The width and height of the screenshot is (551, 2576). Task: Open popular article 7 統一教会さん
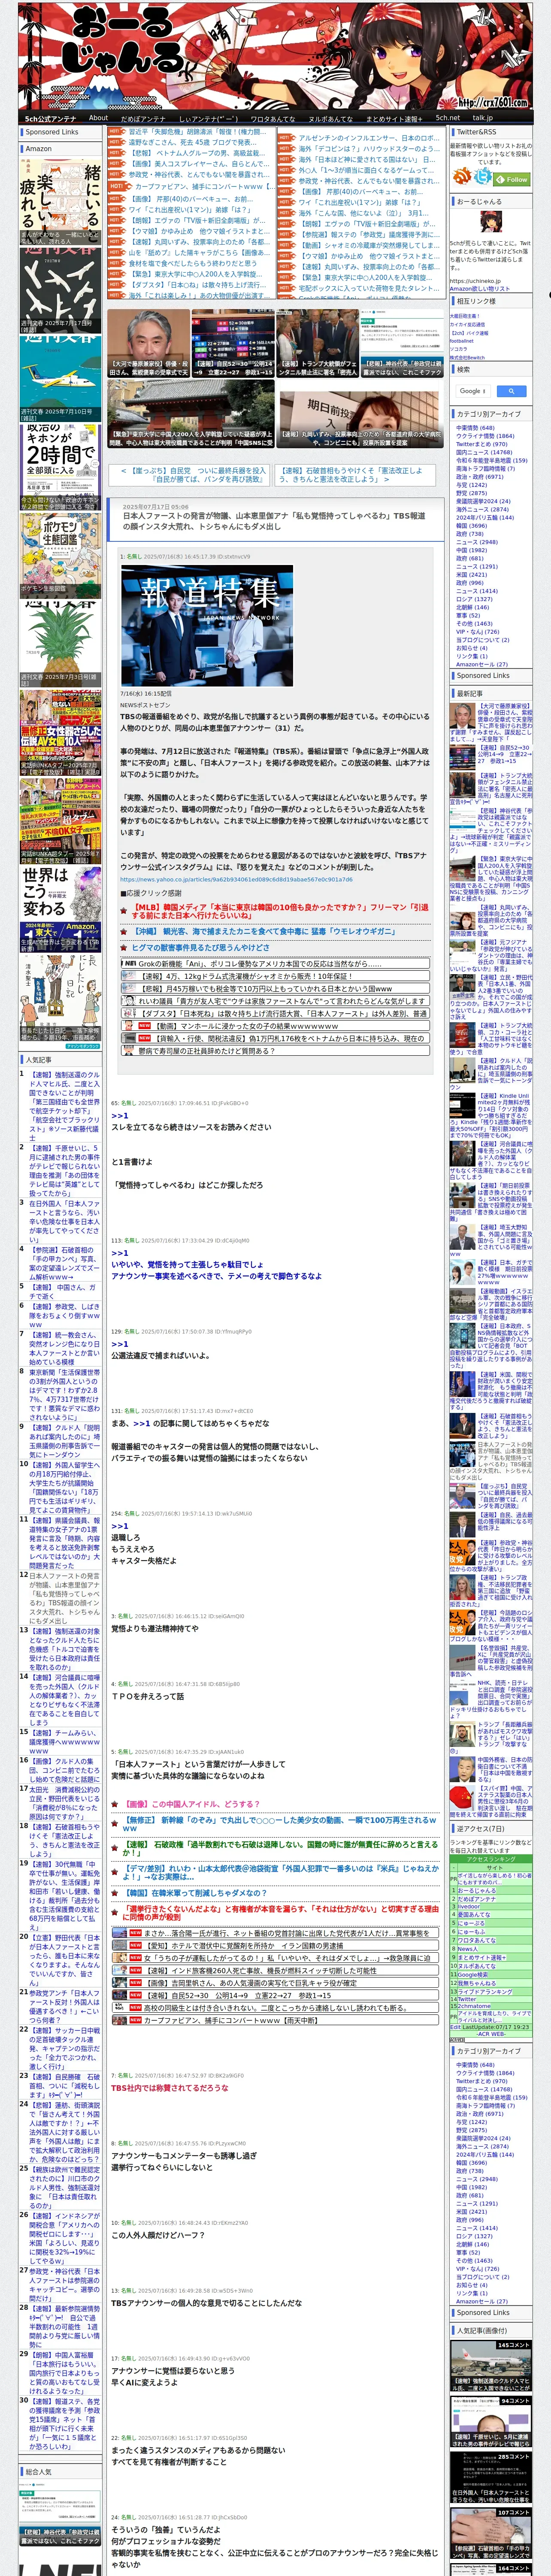pos(64,1348)
